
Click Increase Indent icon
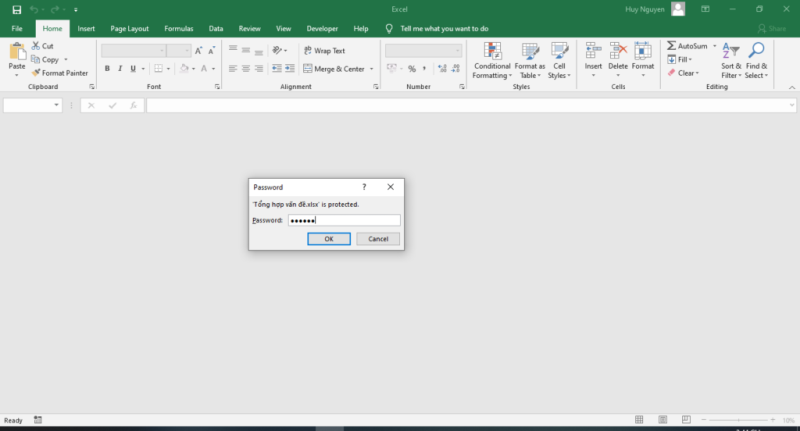[x=290, y=68]
